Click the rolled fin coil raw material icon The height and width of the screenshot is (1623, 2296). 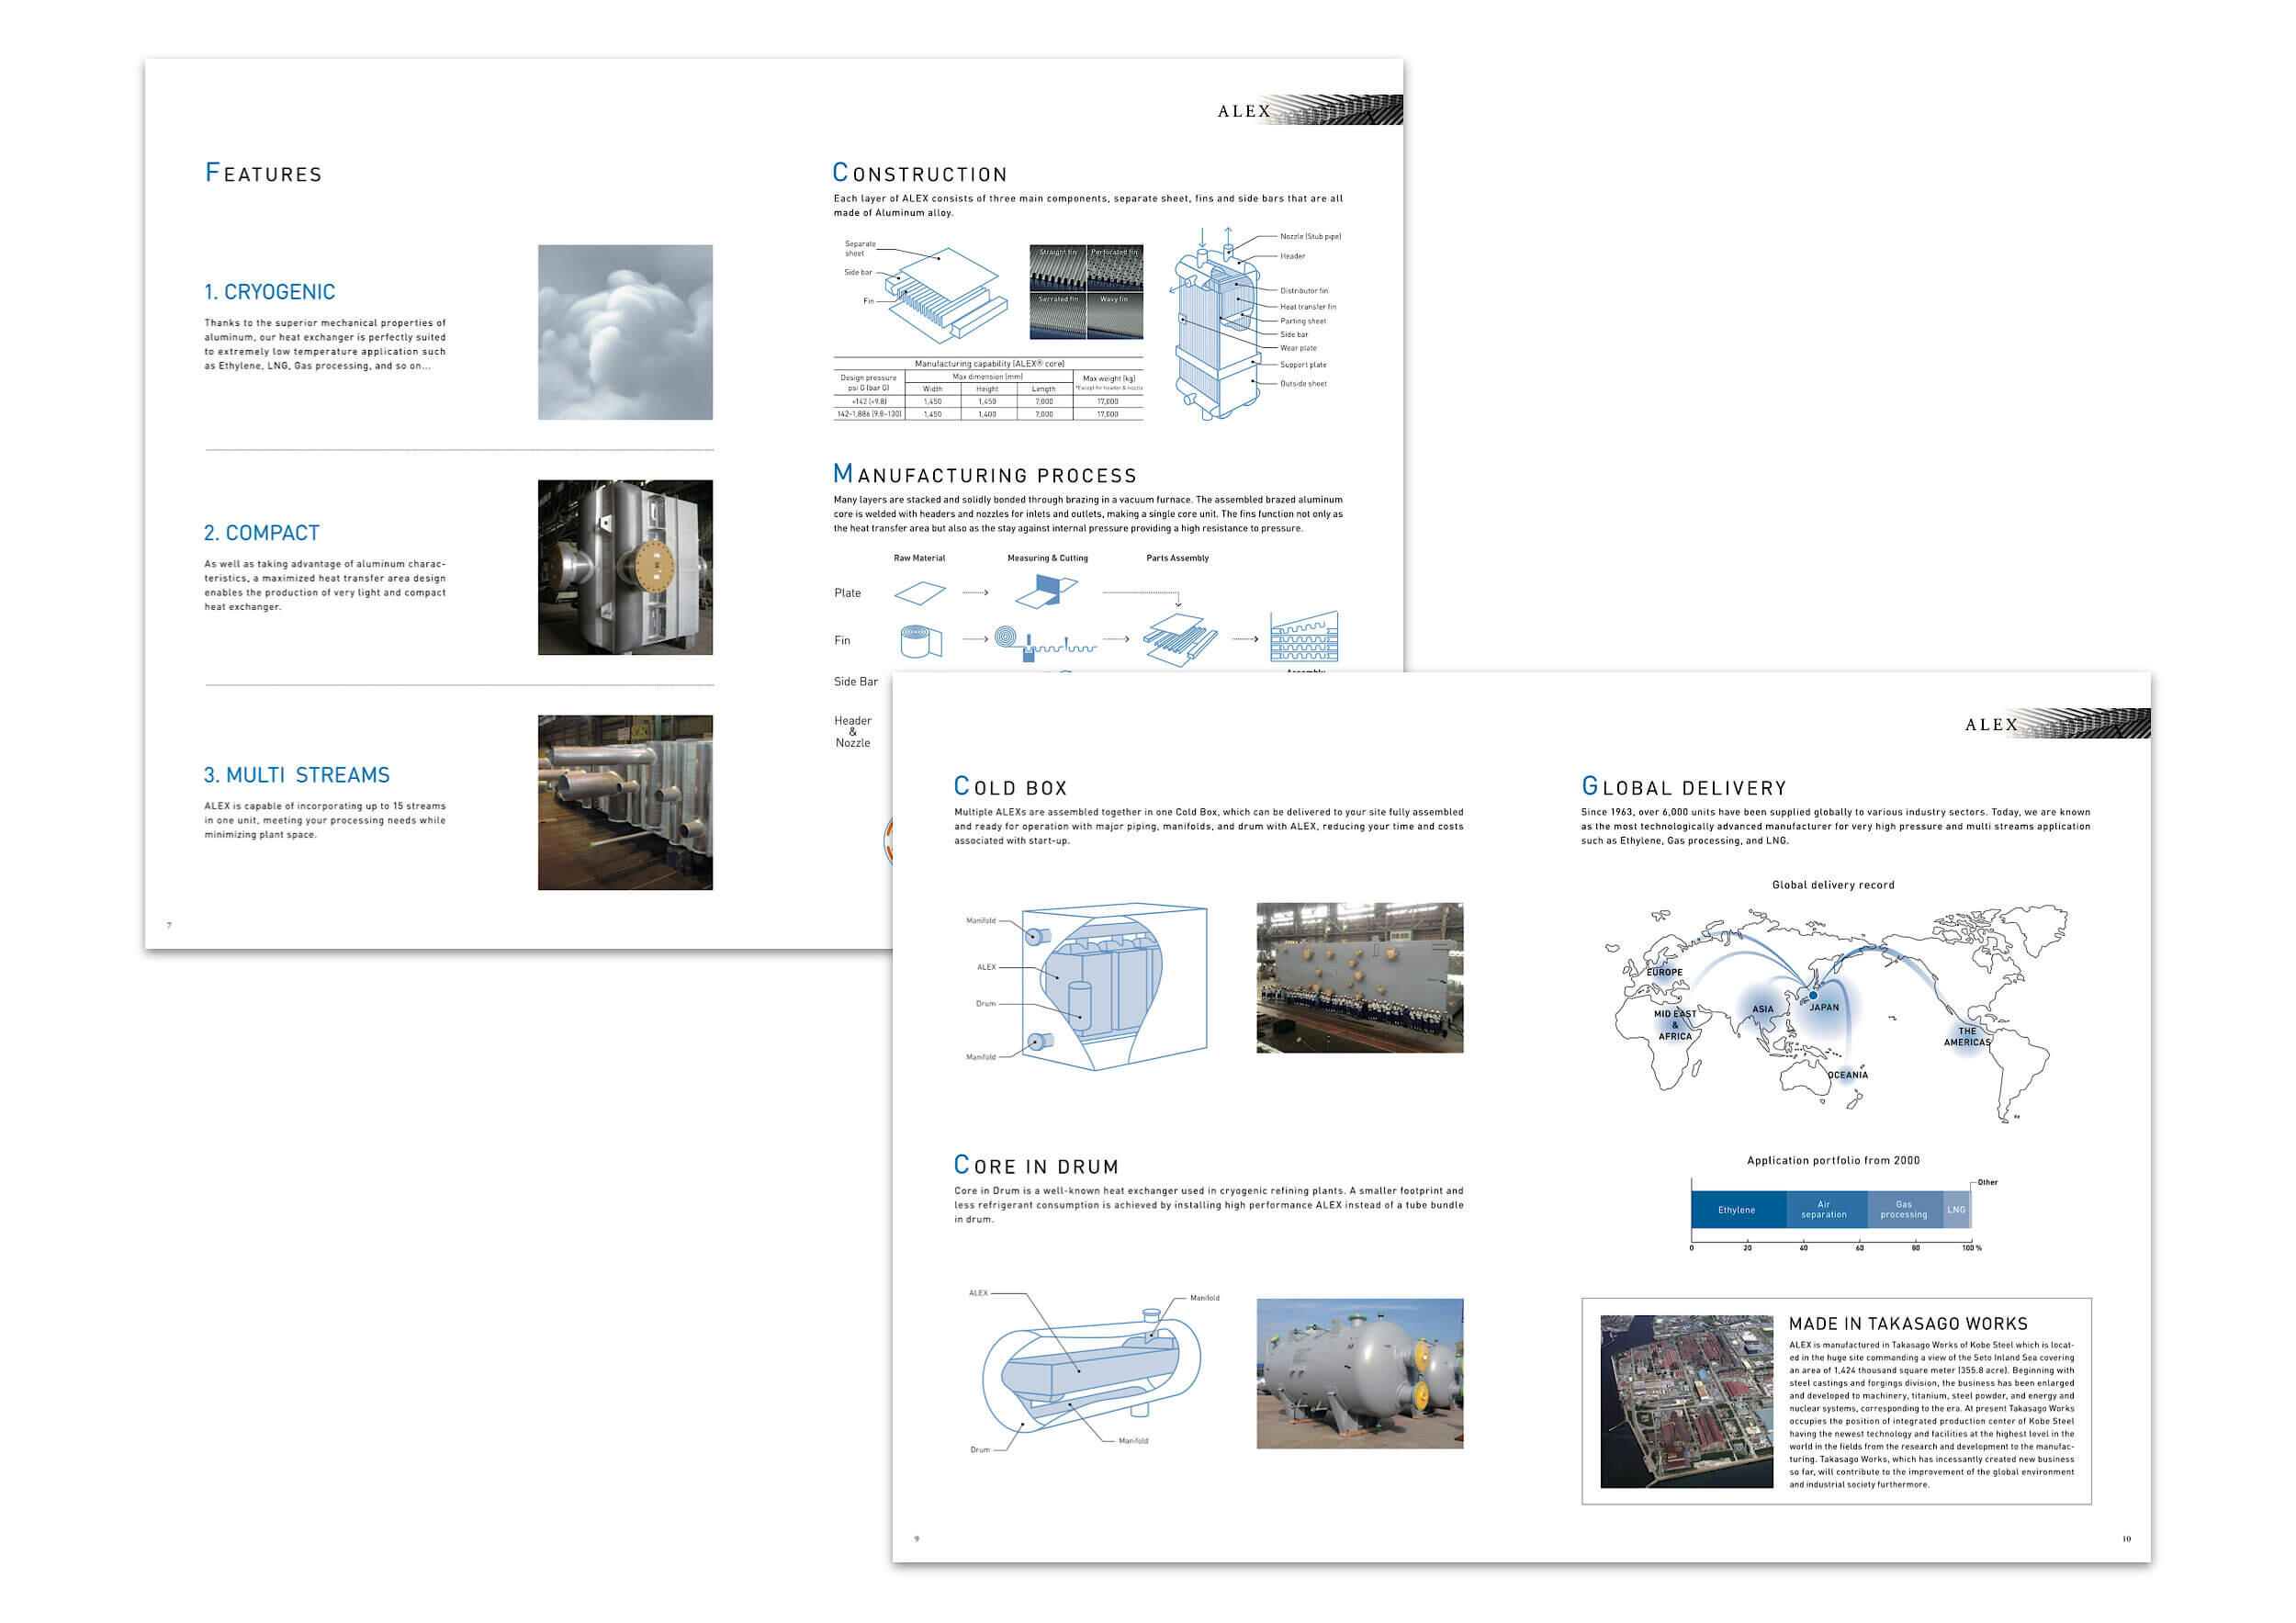click(921, 640)
